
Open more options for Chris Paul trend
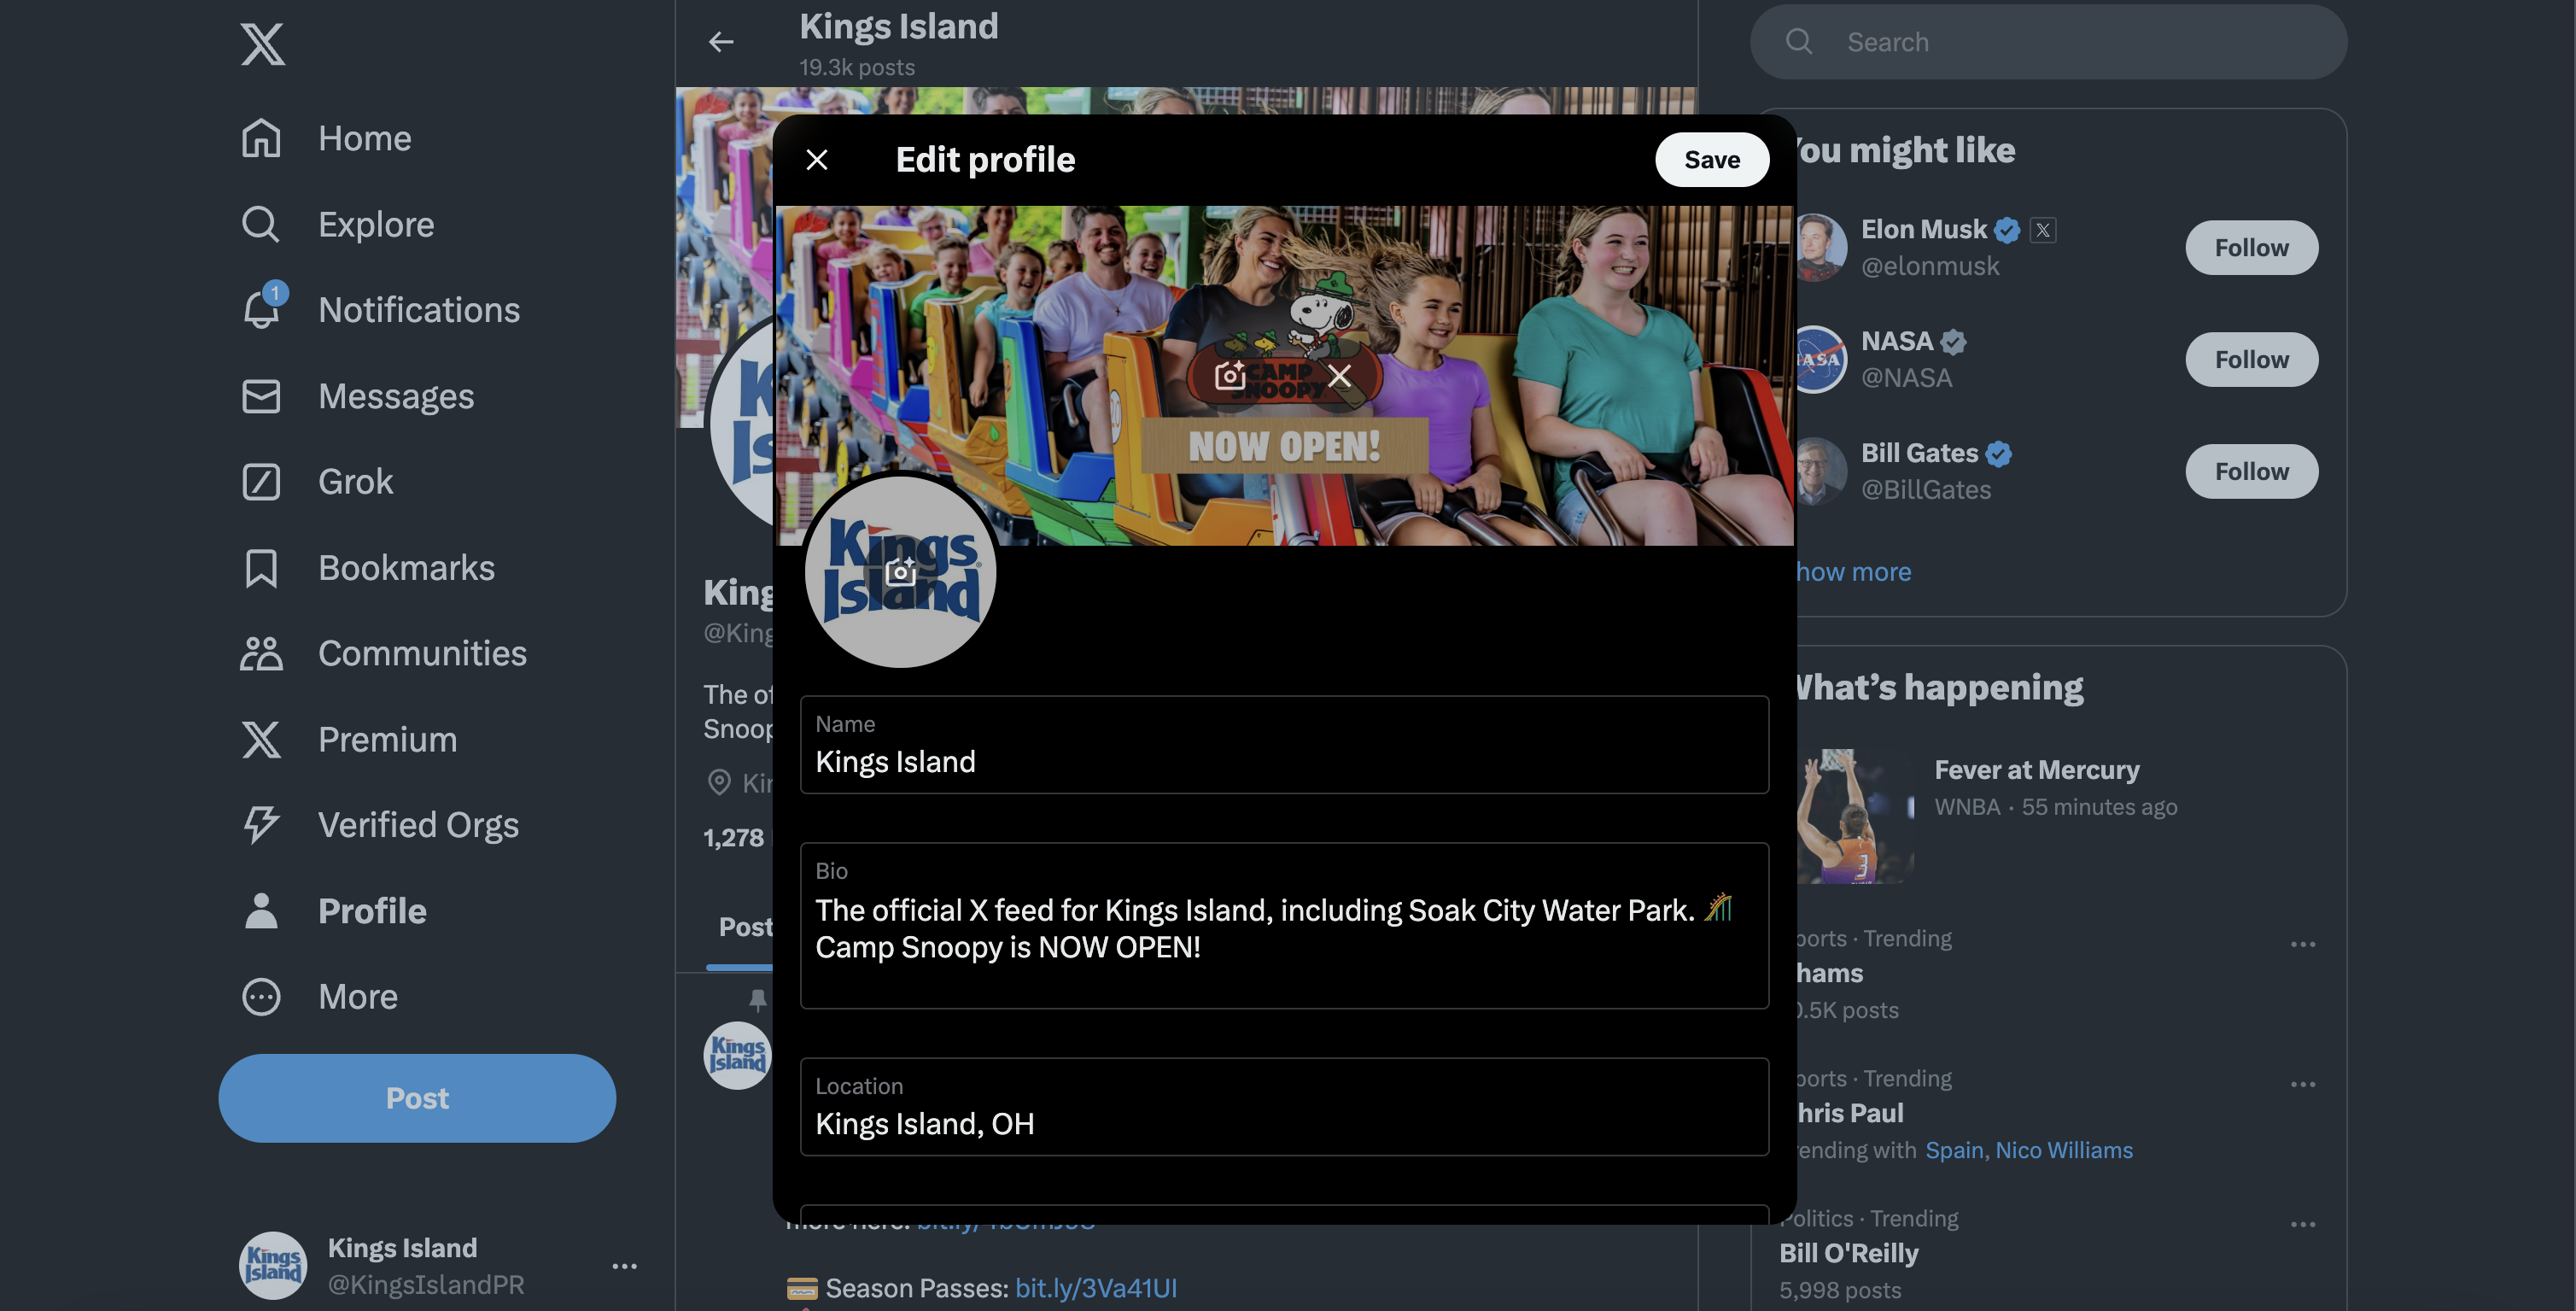(x=2303, y=1084)
